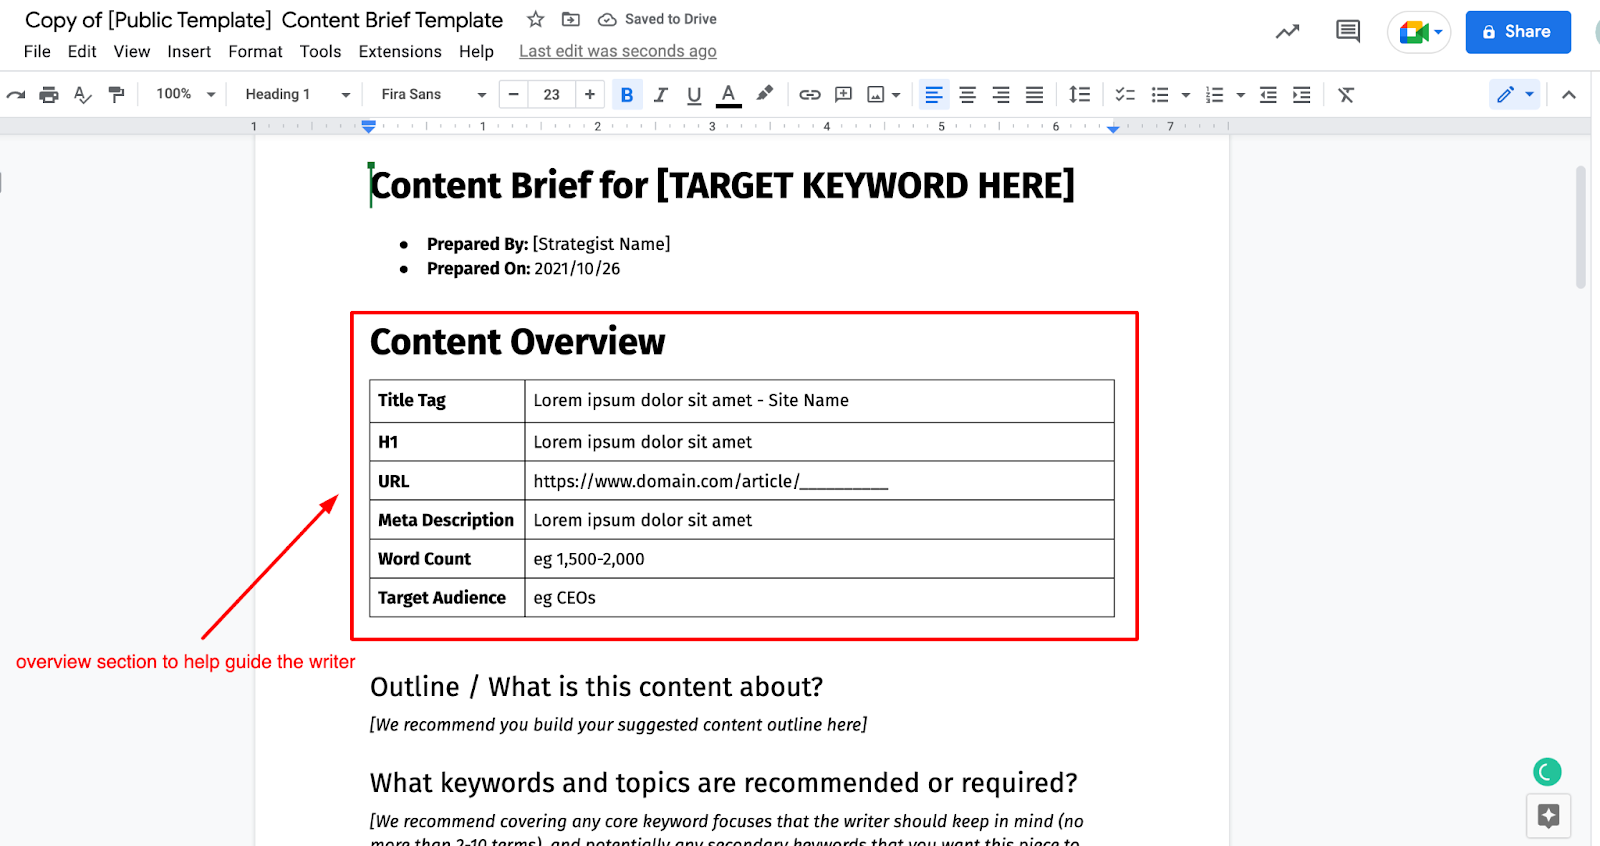Open the highlight color tool

tap(764, 94)
